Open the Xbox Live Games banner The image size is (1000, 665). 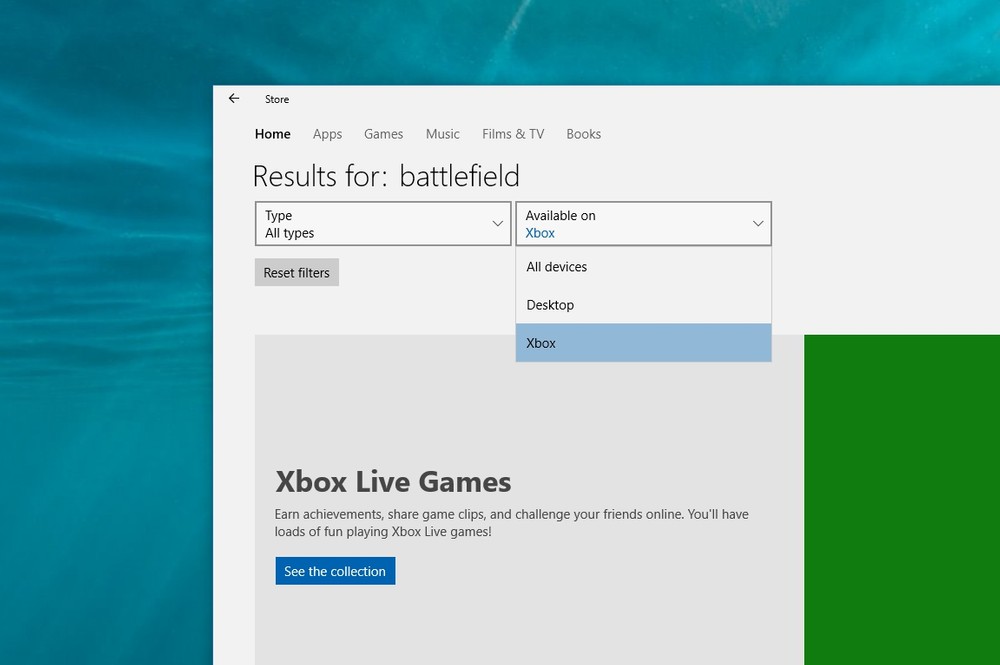[x=530, y=450]
